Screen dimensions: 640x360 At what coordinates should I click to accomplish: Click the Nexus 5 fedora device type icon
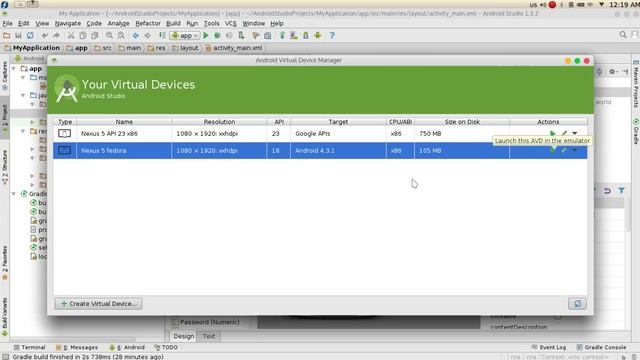pyautogui.click(x=64, y=151)
